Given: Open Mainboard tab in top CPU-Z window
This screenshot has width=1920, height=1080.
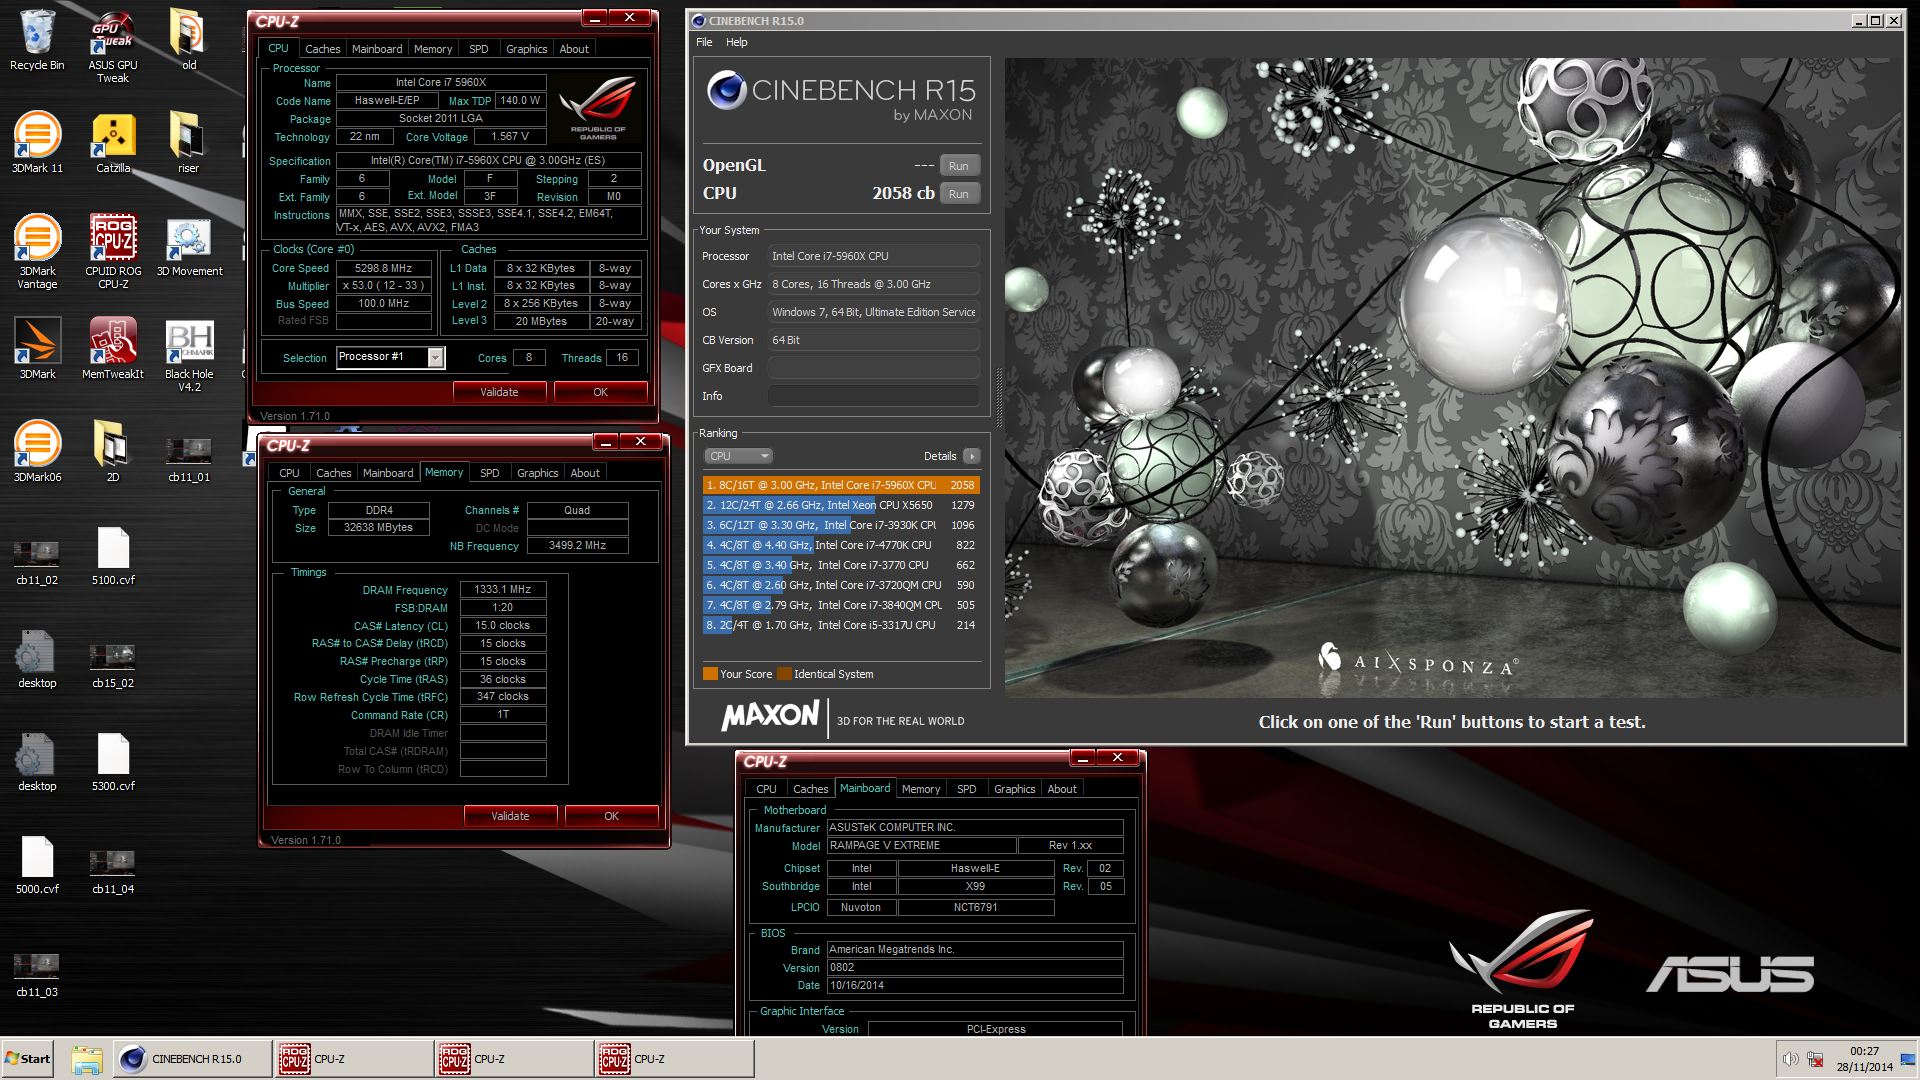Looking at the screenshot, I should point(377,49).
